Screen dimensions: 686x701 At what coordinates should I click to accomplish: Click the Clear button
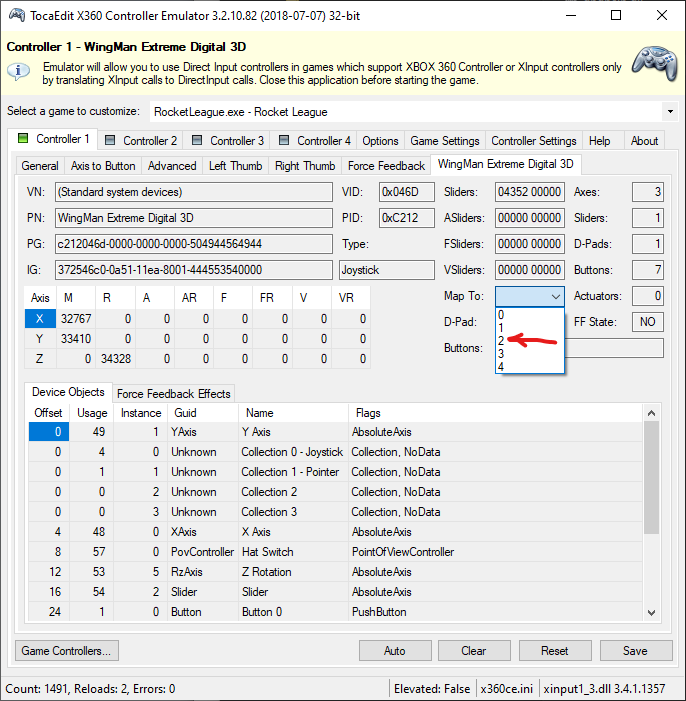(x=474, y=650)
